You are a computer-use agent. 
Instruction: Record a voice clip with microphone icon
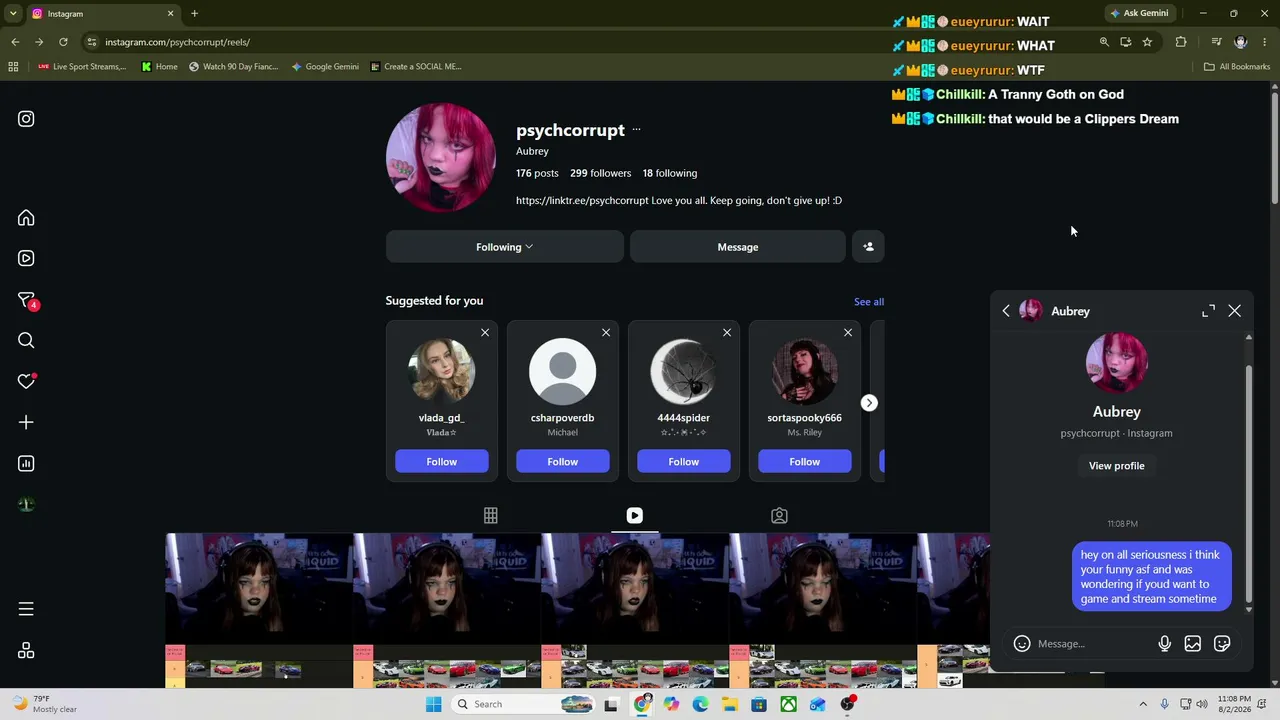coord(1165,644)
